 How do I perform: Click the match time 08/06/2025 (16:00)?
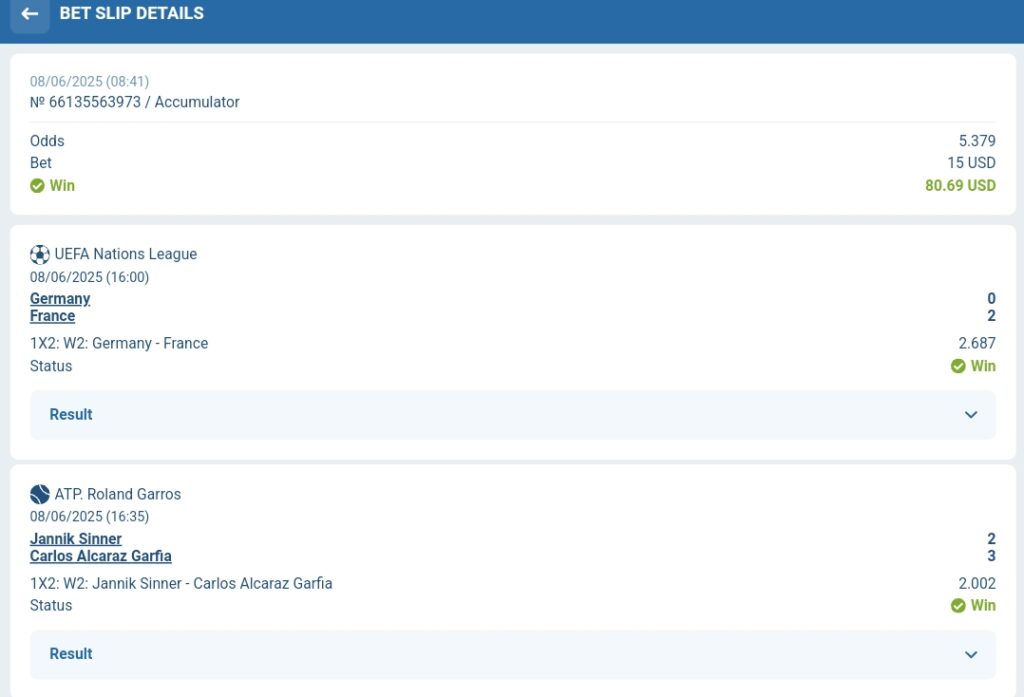coord(89,277)
